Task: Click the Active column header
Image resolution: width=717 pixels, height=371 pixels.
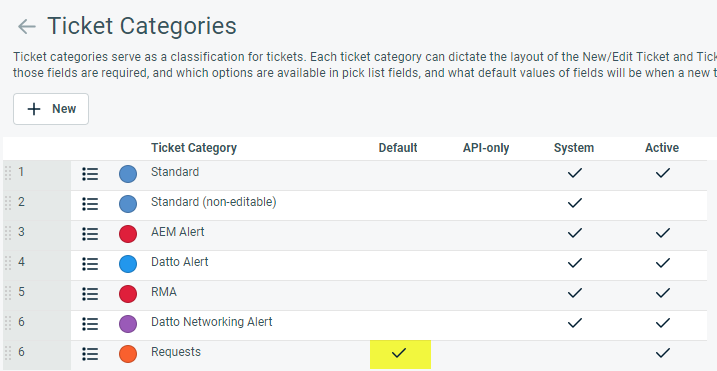Action: tap(662, 148)
